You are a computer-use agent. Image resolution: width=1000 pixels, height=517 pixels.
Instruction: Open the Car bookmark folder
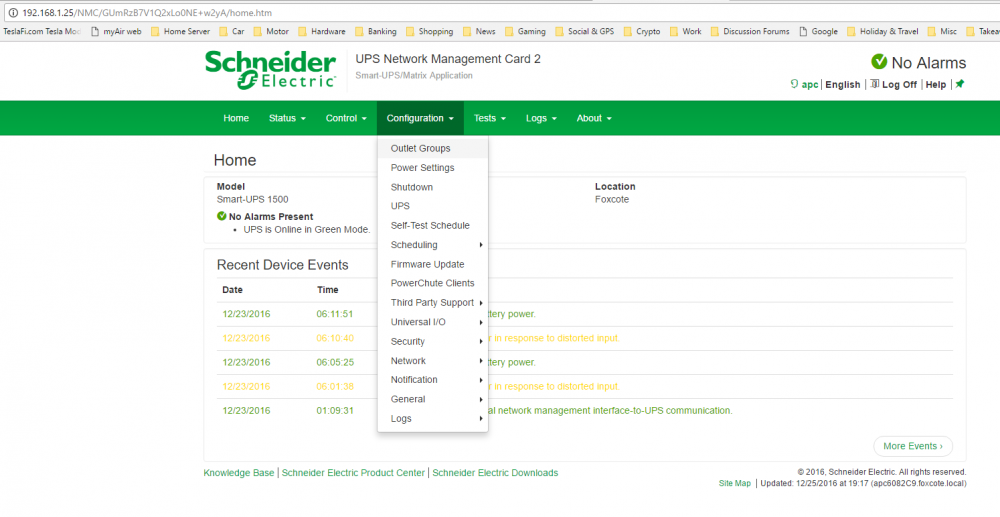232,31
